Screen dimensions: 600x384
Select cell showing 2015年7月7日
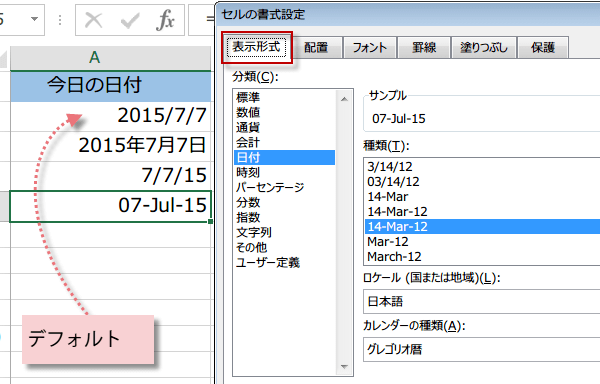(111, 146)
